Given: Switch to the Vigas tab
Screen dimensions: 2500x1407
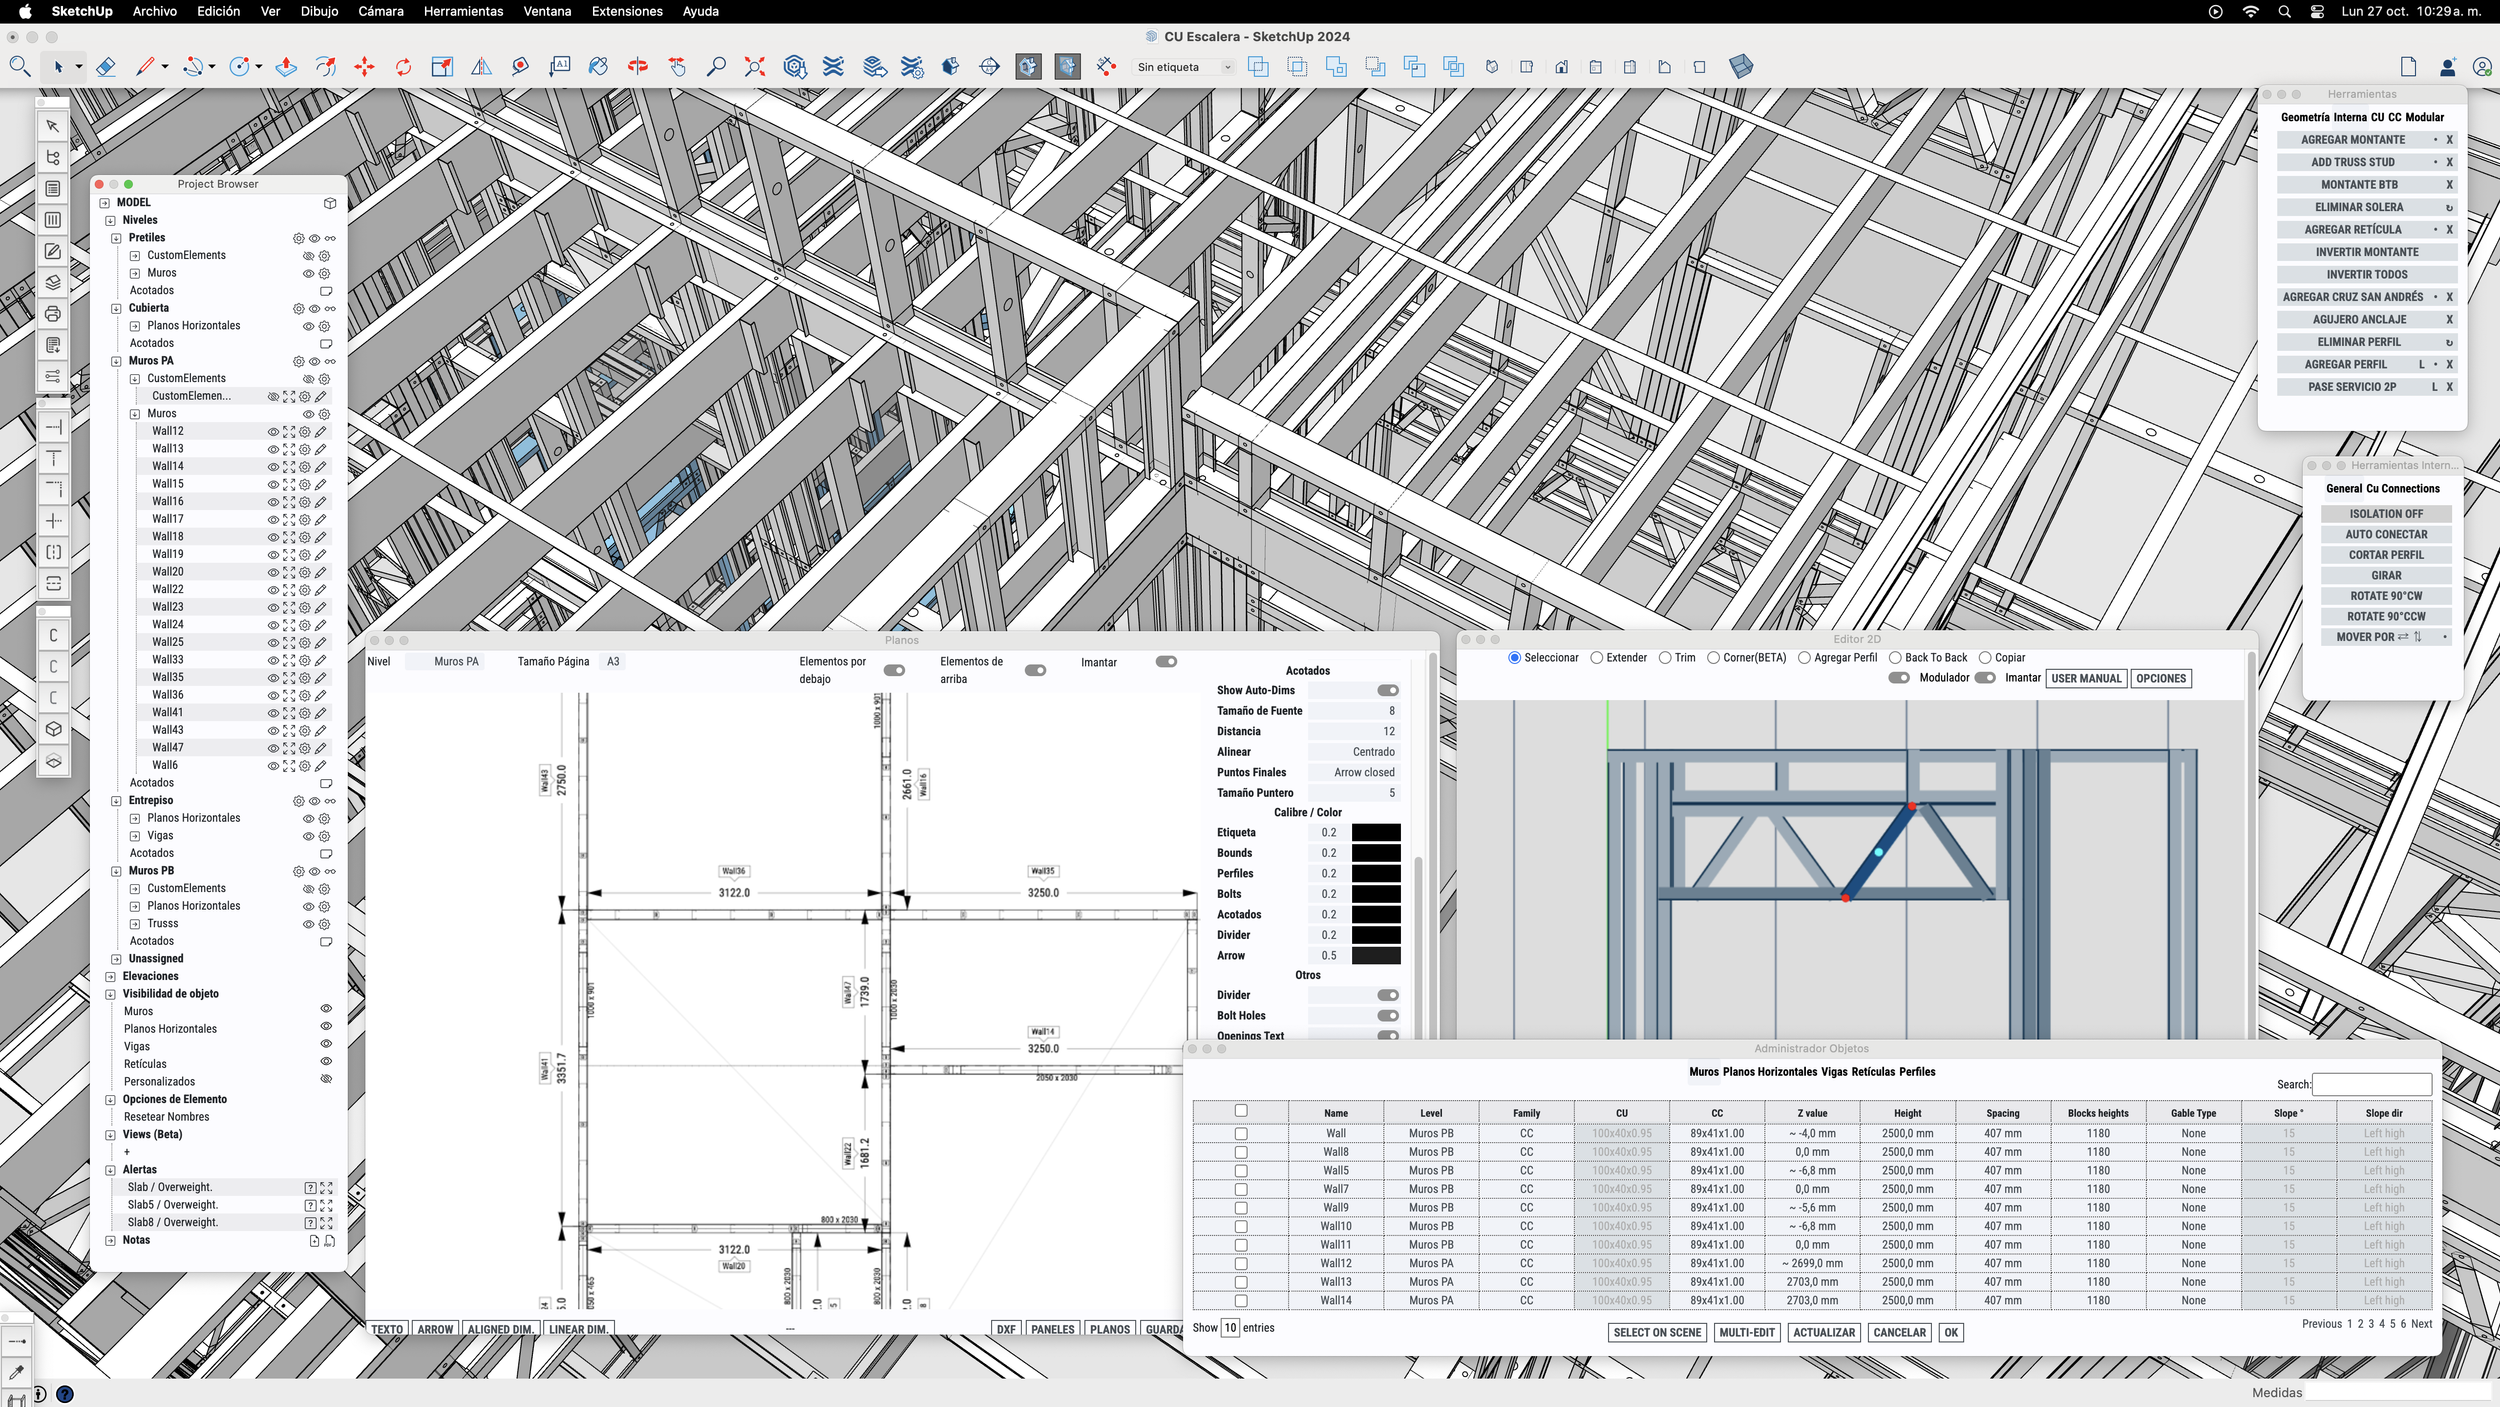Looking at the screenshot, I should pos(1834,1072).
